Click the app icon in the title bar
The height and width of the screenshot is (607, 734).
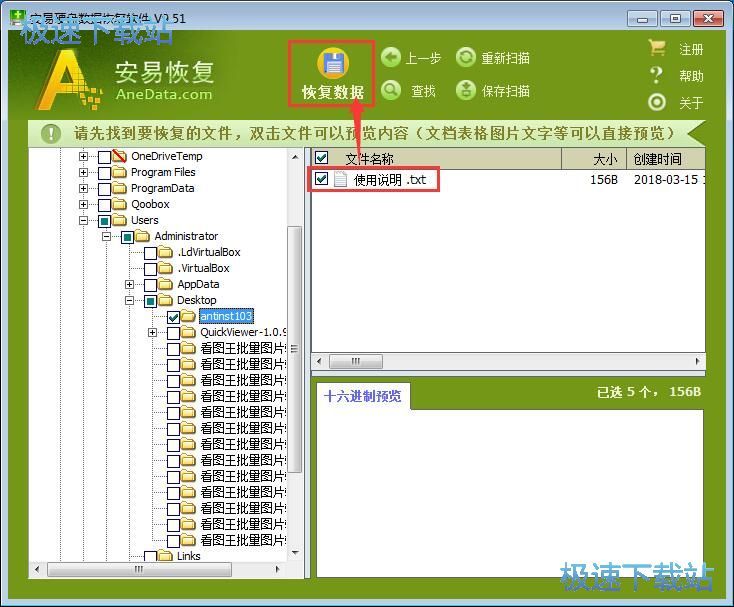click(x=18, y=18)
